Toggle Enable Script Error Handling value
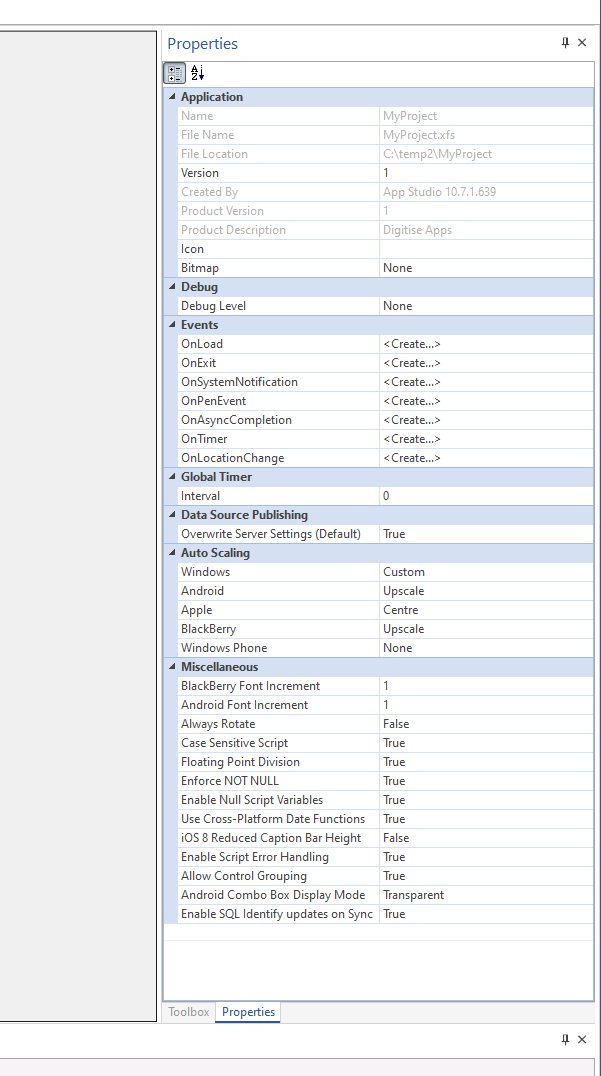 486,857
